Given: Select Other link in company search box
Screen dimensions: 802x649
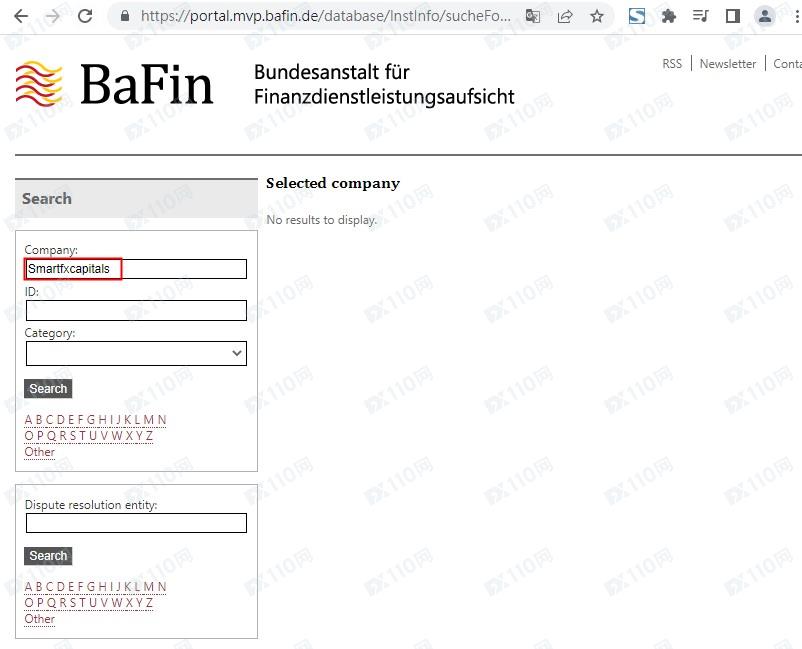Looking at the screenshot, I should click(40, 452).
